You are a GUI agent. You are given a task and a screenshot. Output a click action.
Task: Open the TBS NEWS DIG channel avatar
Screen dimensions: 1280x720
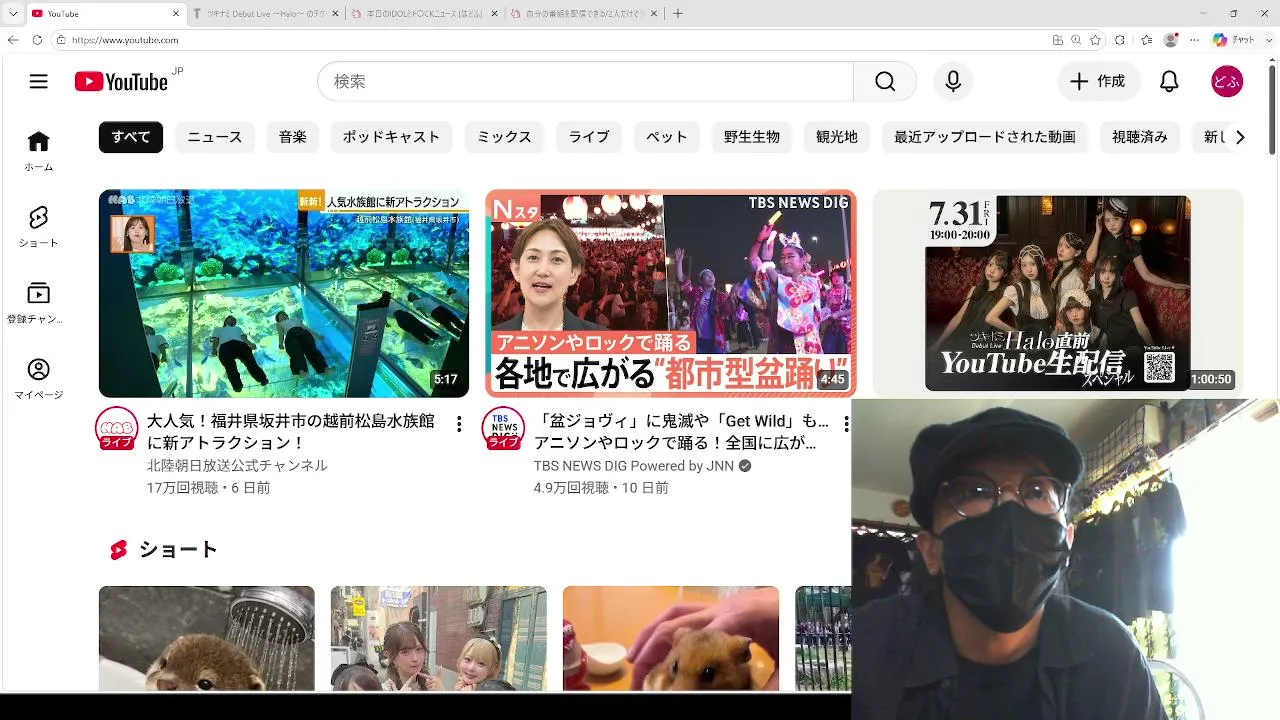click(503, 428)
